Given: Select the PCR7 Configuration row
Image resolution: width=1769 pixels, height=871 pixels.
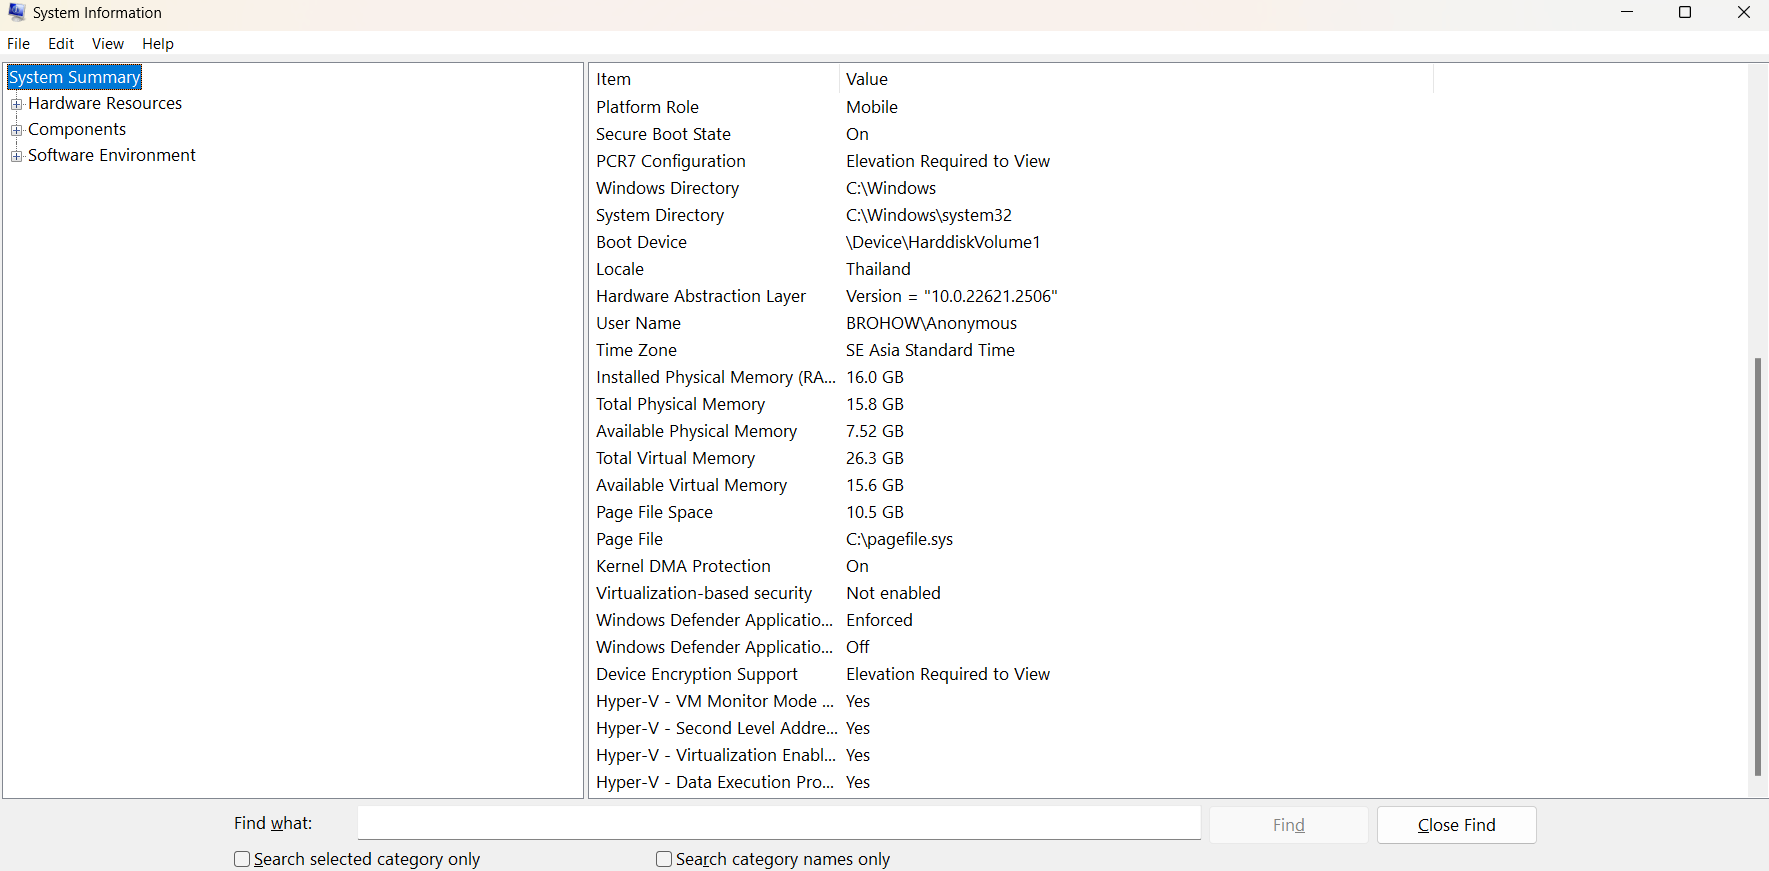Looking at the screenshot, I should [1011, 161].
